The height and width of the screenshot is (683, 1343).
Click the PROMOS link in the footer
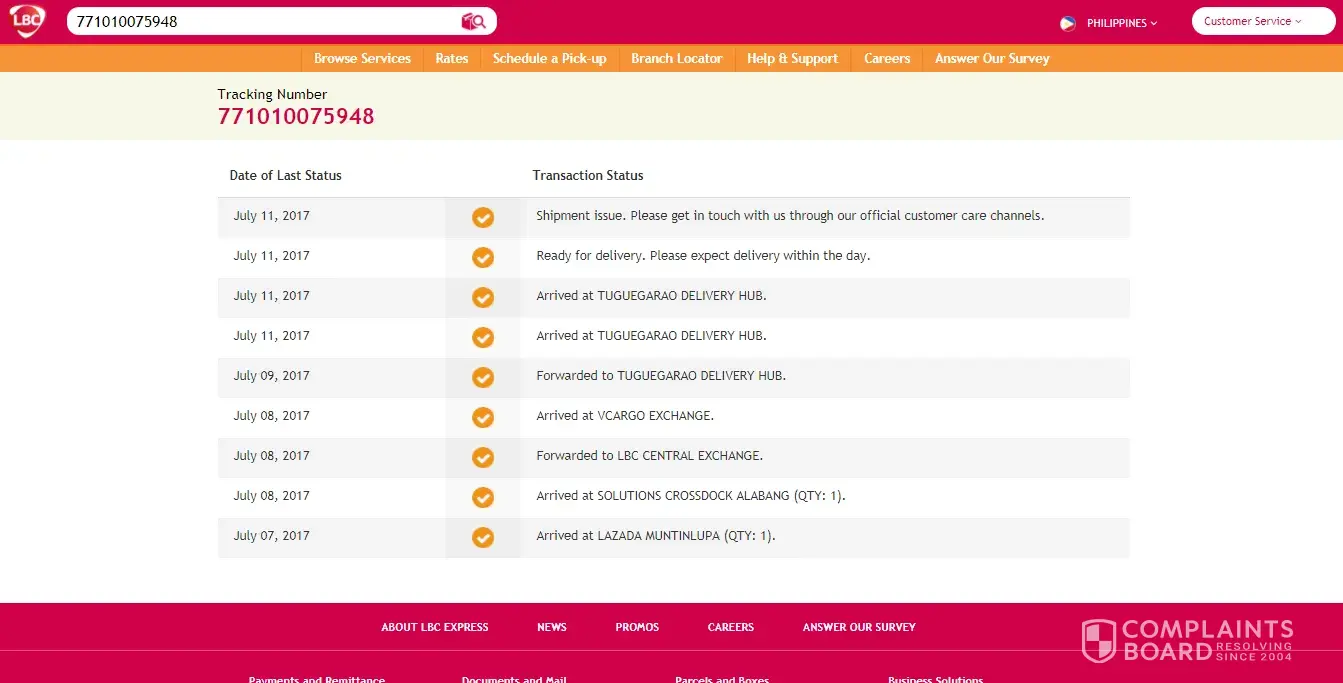point(637,627)
